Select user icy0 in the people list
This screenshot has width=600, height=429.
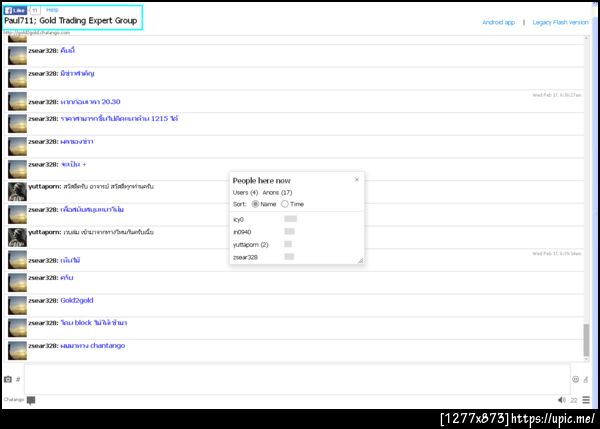[x=238, y=220]
